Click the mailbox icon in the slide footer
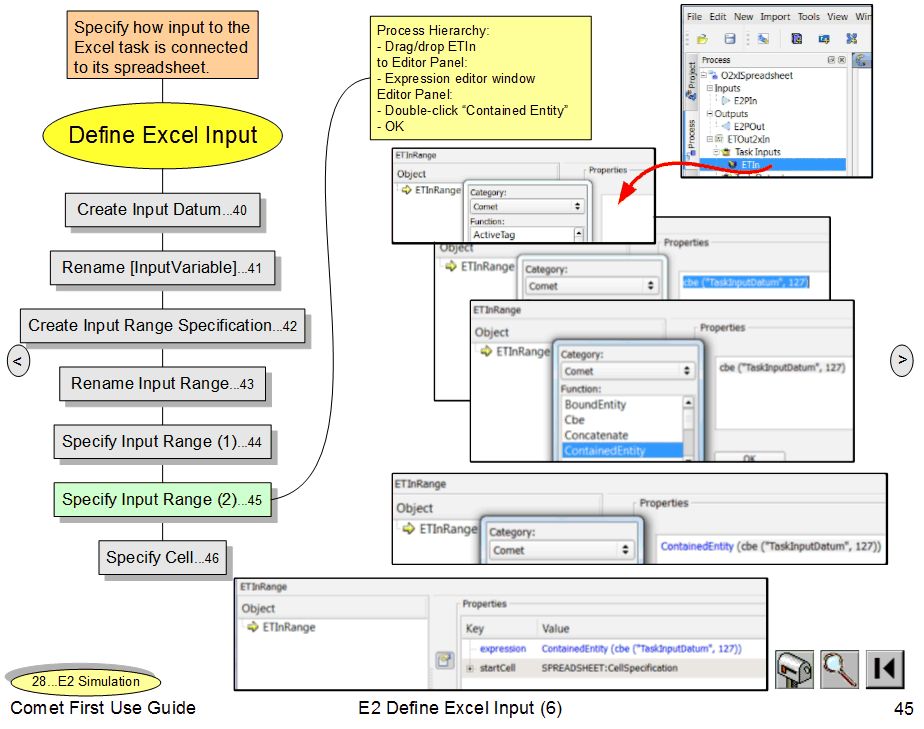Viewport: 924px width, 729px height. coord(794,669)
